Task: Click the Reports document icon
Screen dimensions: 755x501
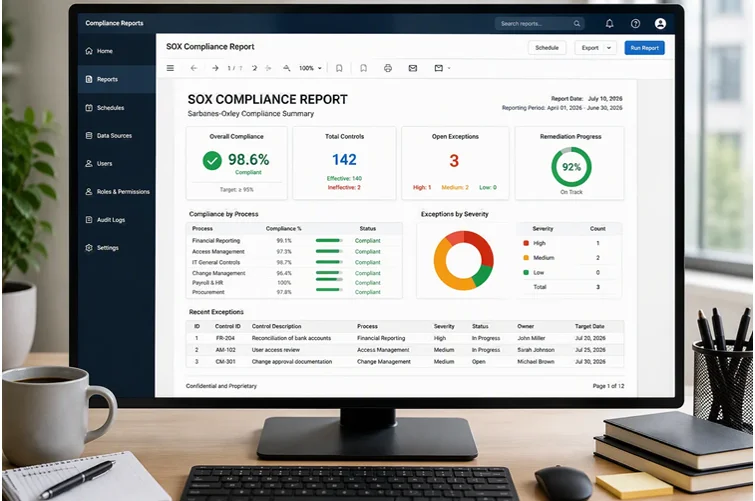Action: (x=89, y=79)
